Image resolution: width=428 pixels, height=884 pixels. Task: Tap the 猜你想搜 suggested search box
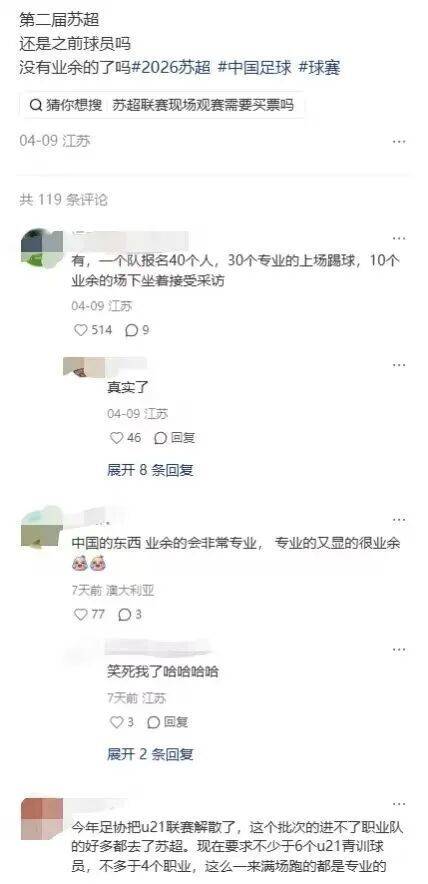(x=162, y=105)
